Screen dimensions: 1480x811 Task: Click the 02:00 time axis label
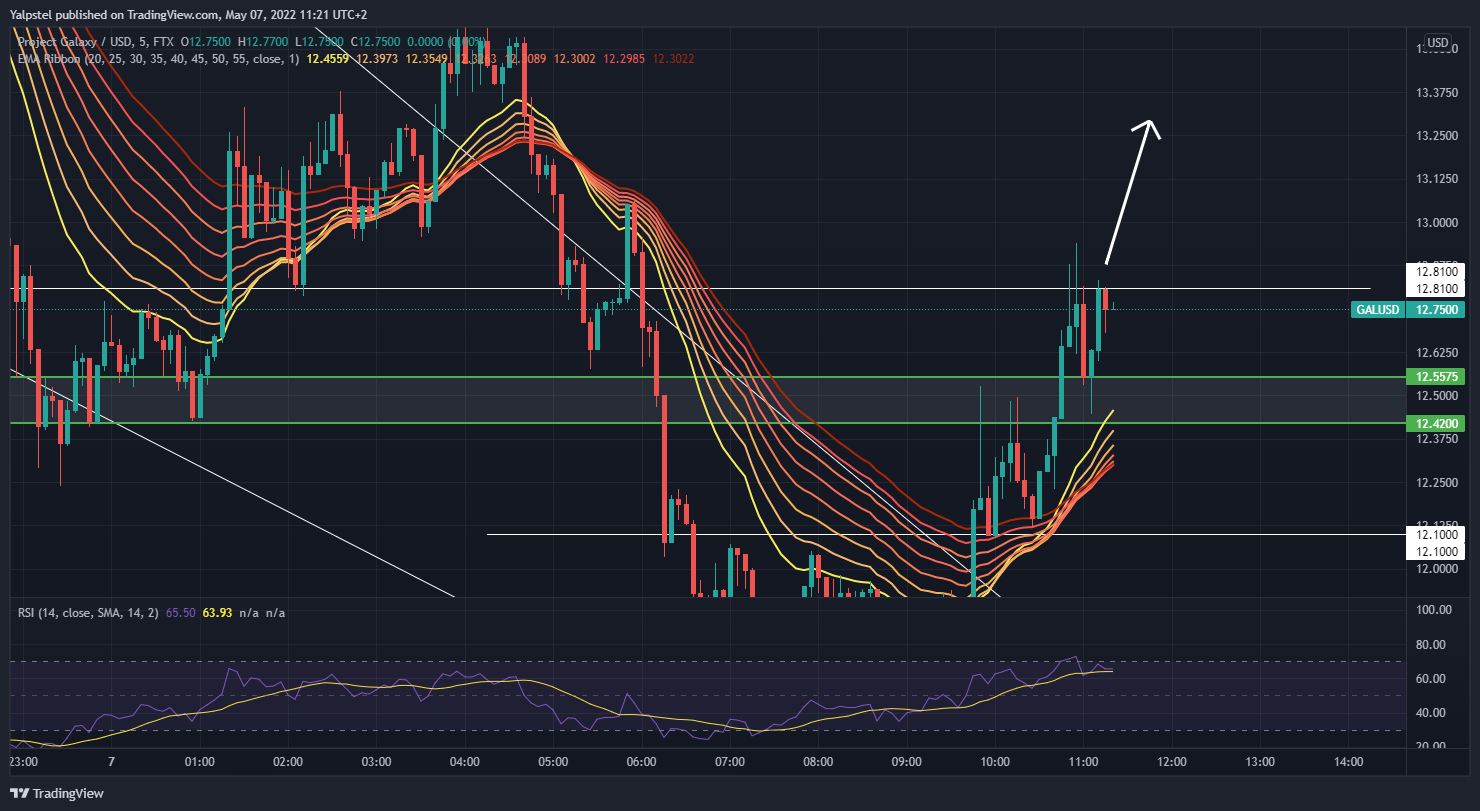[288, 762]
